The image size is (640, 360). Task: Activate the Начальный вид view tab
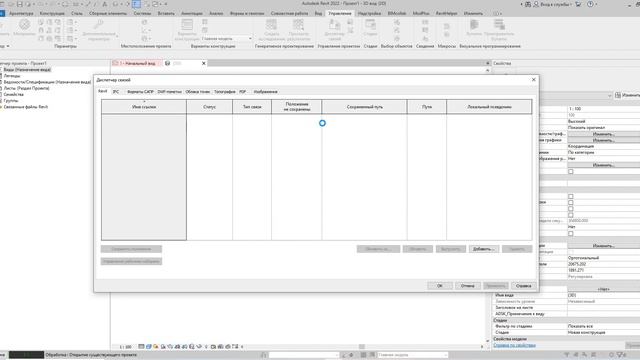tap(138, 63)
